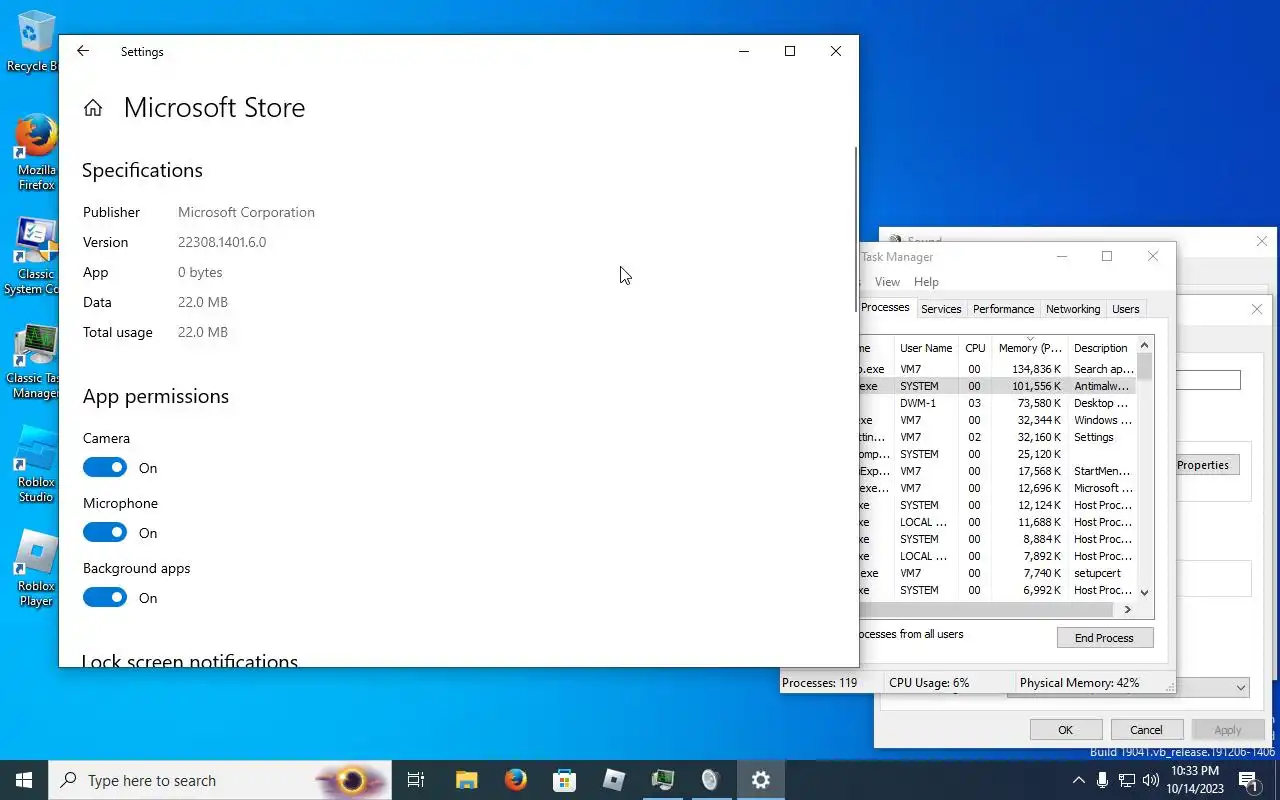Open the Classic System Control desktop shortcut
The height and width of the screenshot is (800, 1280).
pyautogui.click(x=34, y=256)
